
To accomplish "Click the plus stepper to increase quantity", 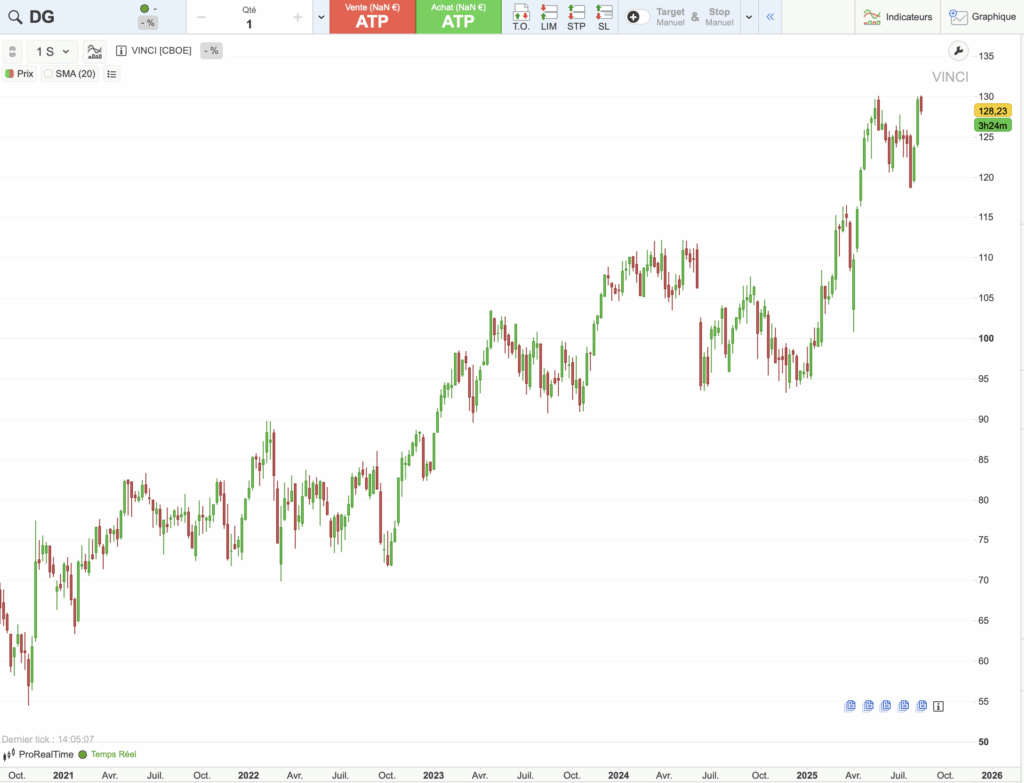I will (296, 17).
